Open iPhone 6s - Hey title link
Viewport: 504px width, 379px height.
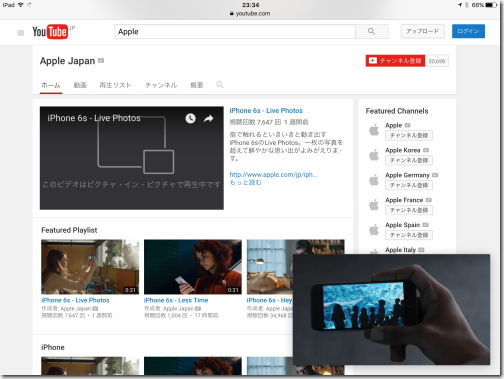(x=269, y=300)
